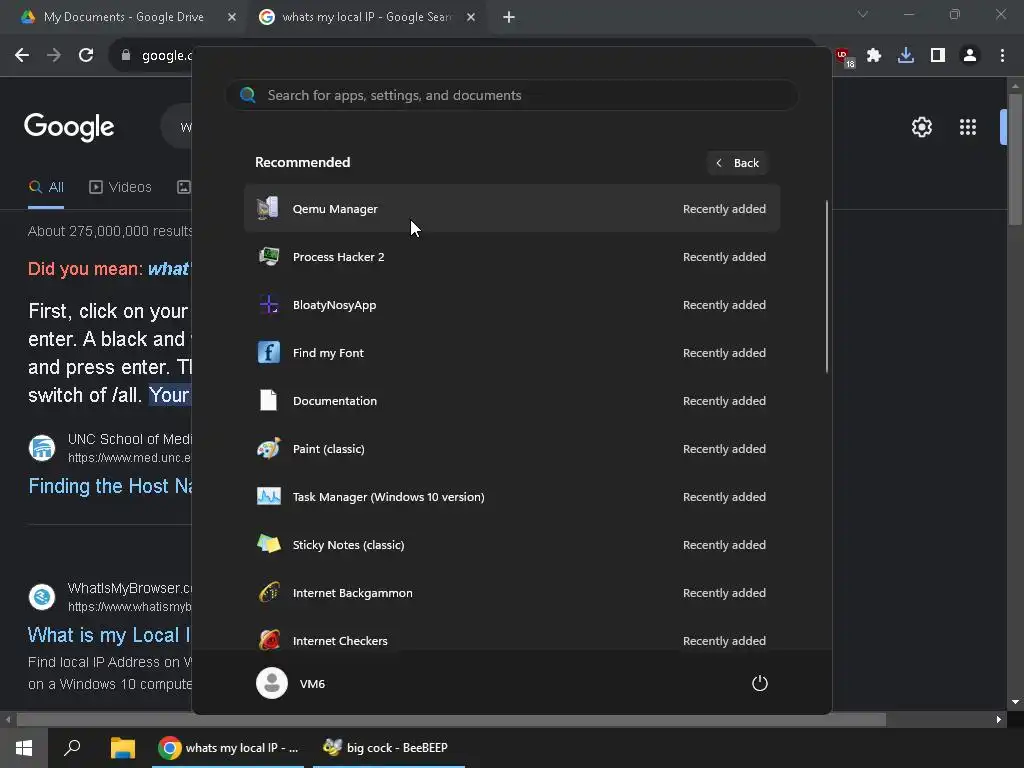Click Google logo
1024x768 pixels.
[69, 127]
